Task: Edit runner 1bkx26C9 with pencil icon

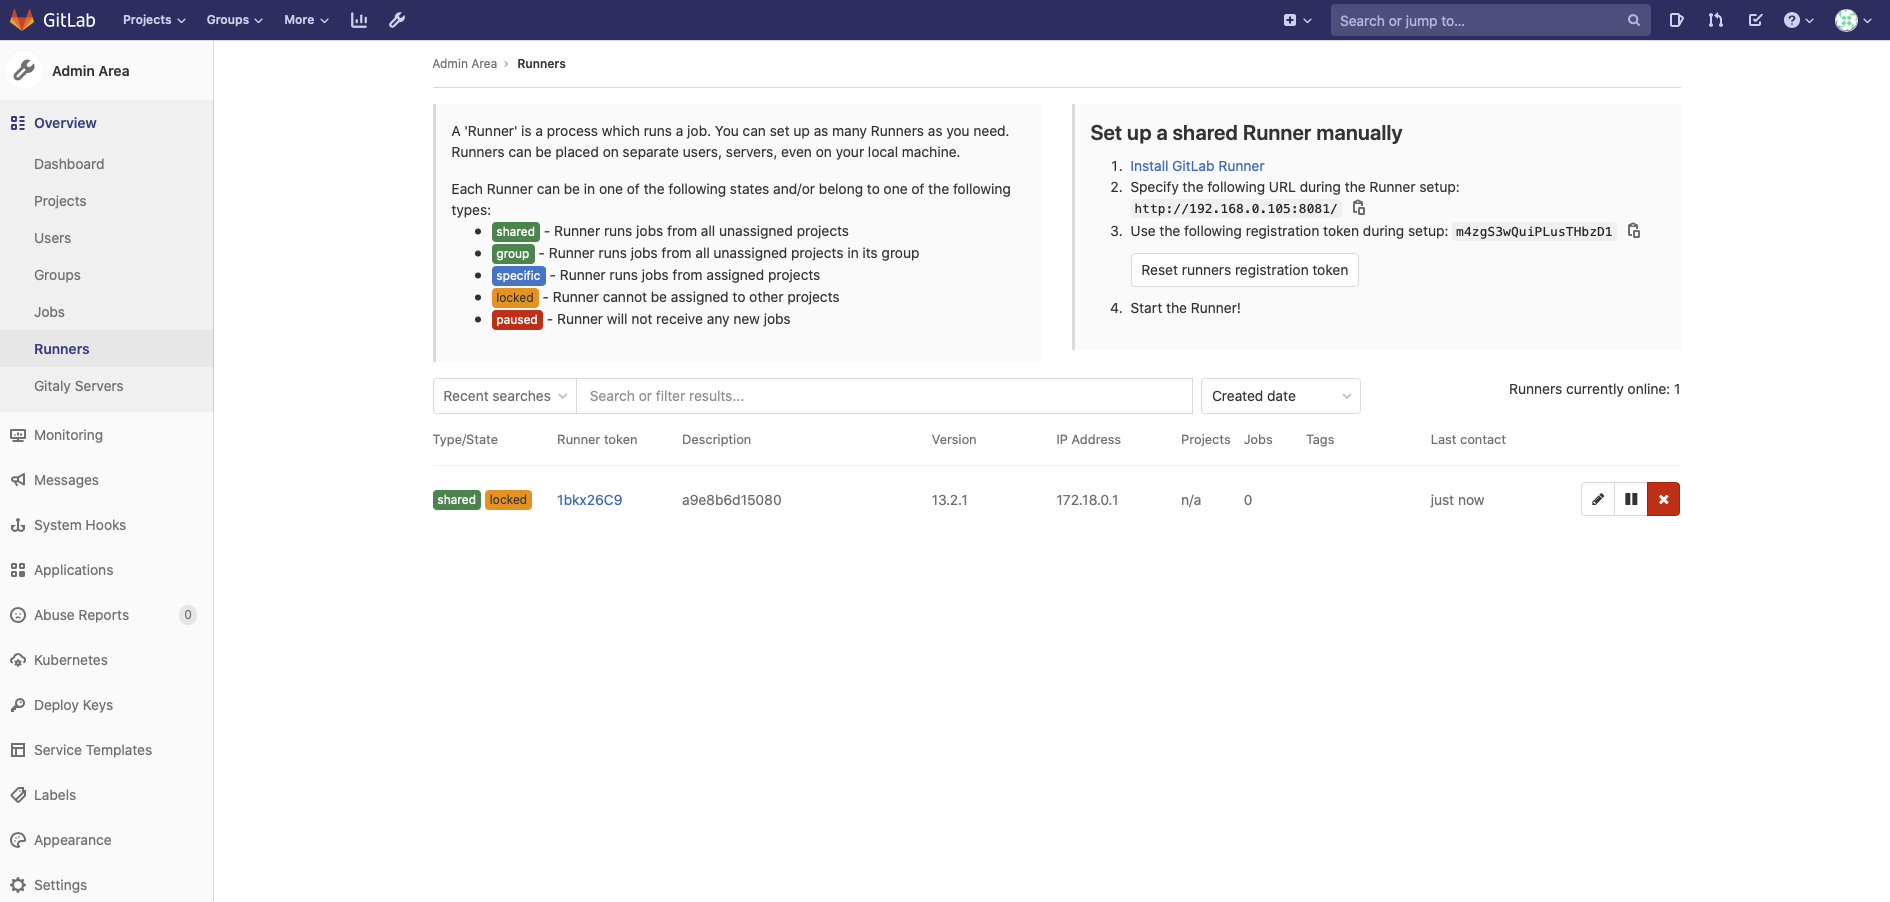Action: 1598,499
